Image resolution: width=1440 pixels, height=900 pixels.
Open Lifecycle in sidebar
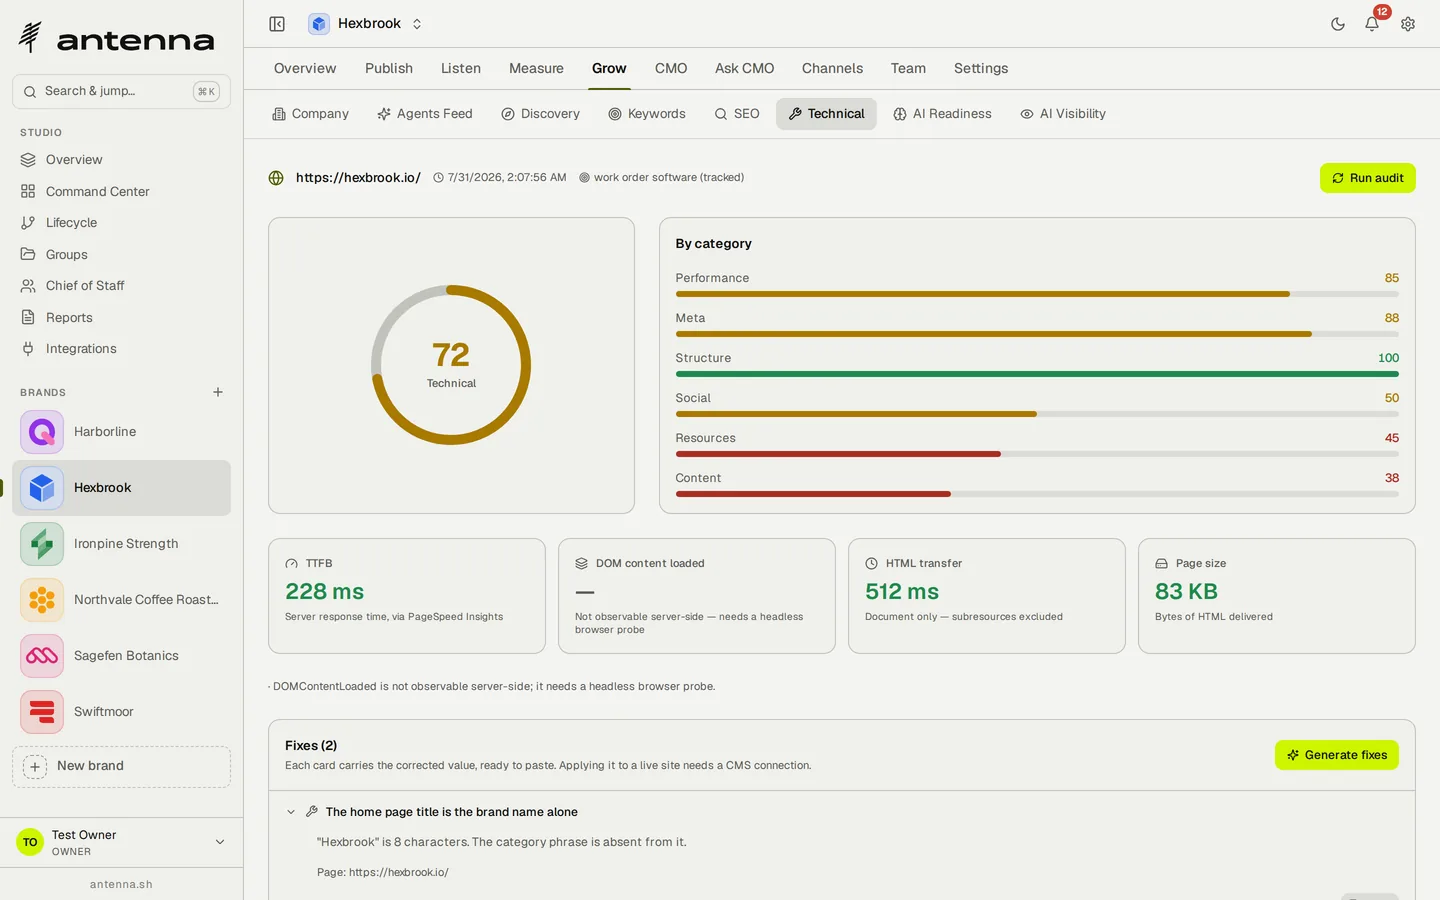click(x=121, y=223)
